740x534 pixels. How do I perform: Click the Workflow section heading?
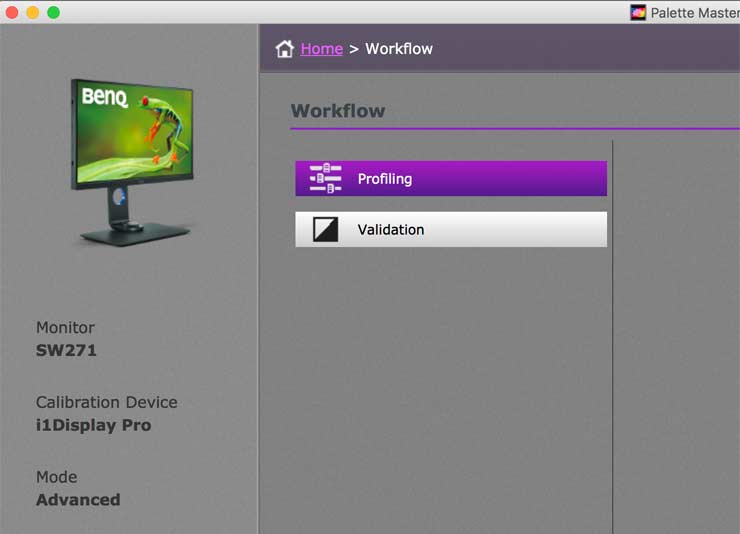(338, 111)
